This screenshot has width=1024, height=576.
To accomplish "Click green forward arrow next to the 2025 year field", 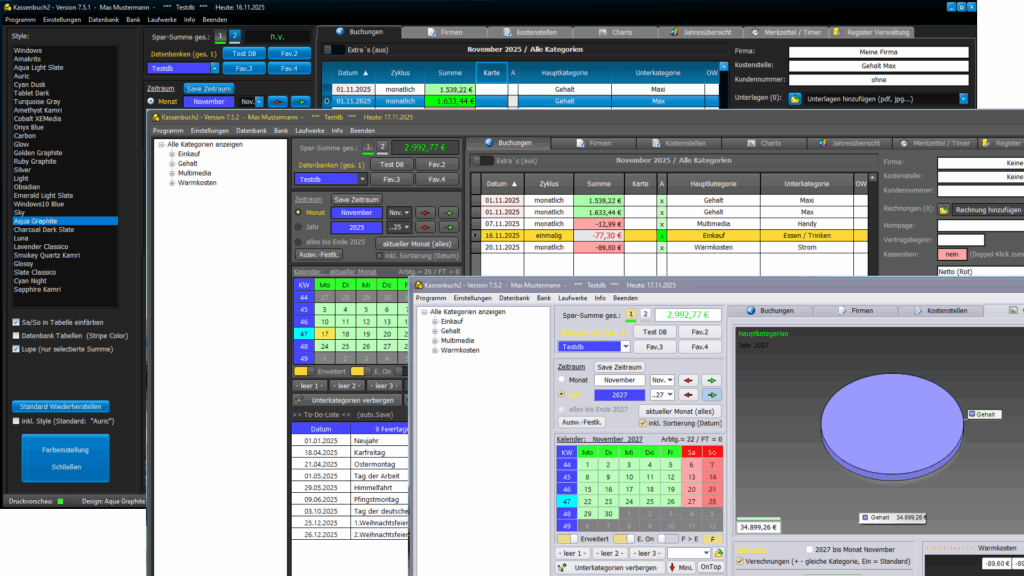I will [449, 227].
